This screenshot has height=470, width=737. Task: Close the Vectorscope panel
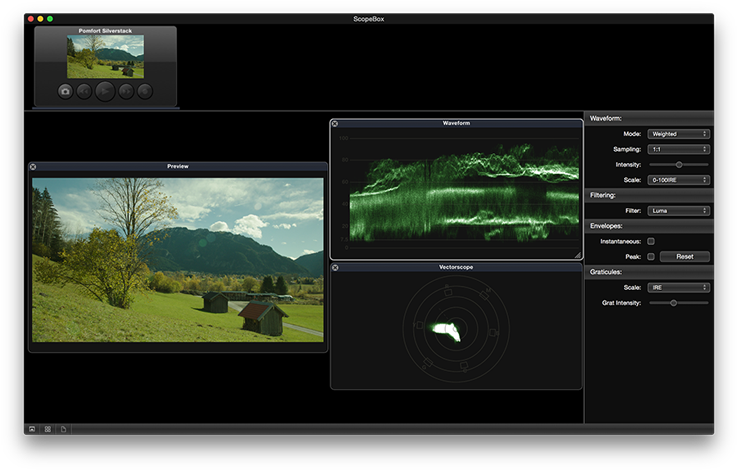coord(335,267)
